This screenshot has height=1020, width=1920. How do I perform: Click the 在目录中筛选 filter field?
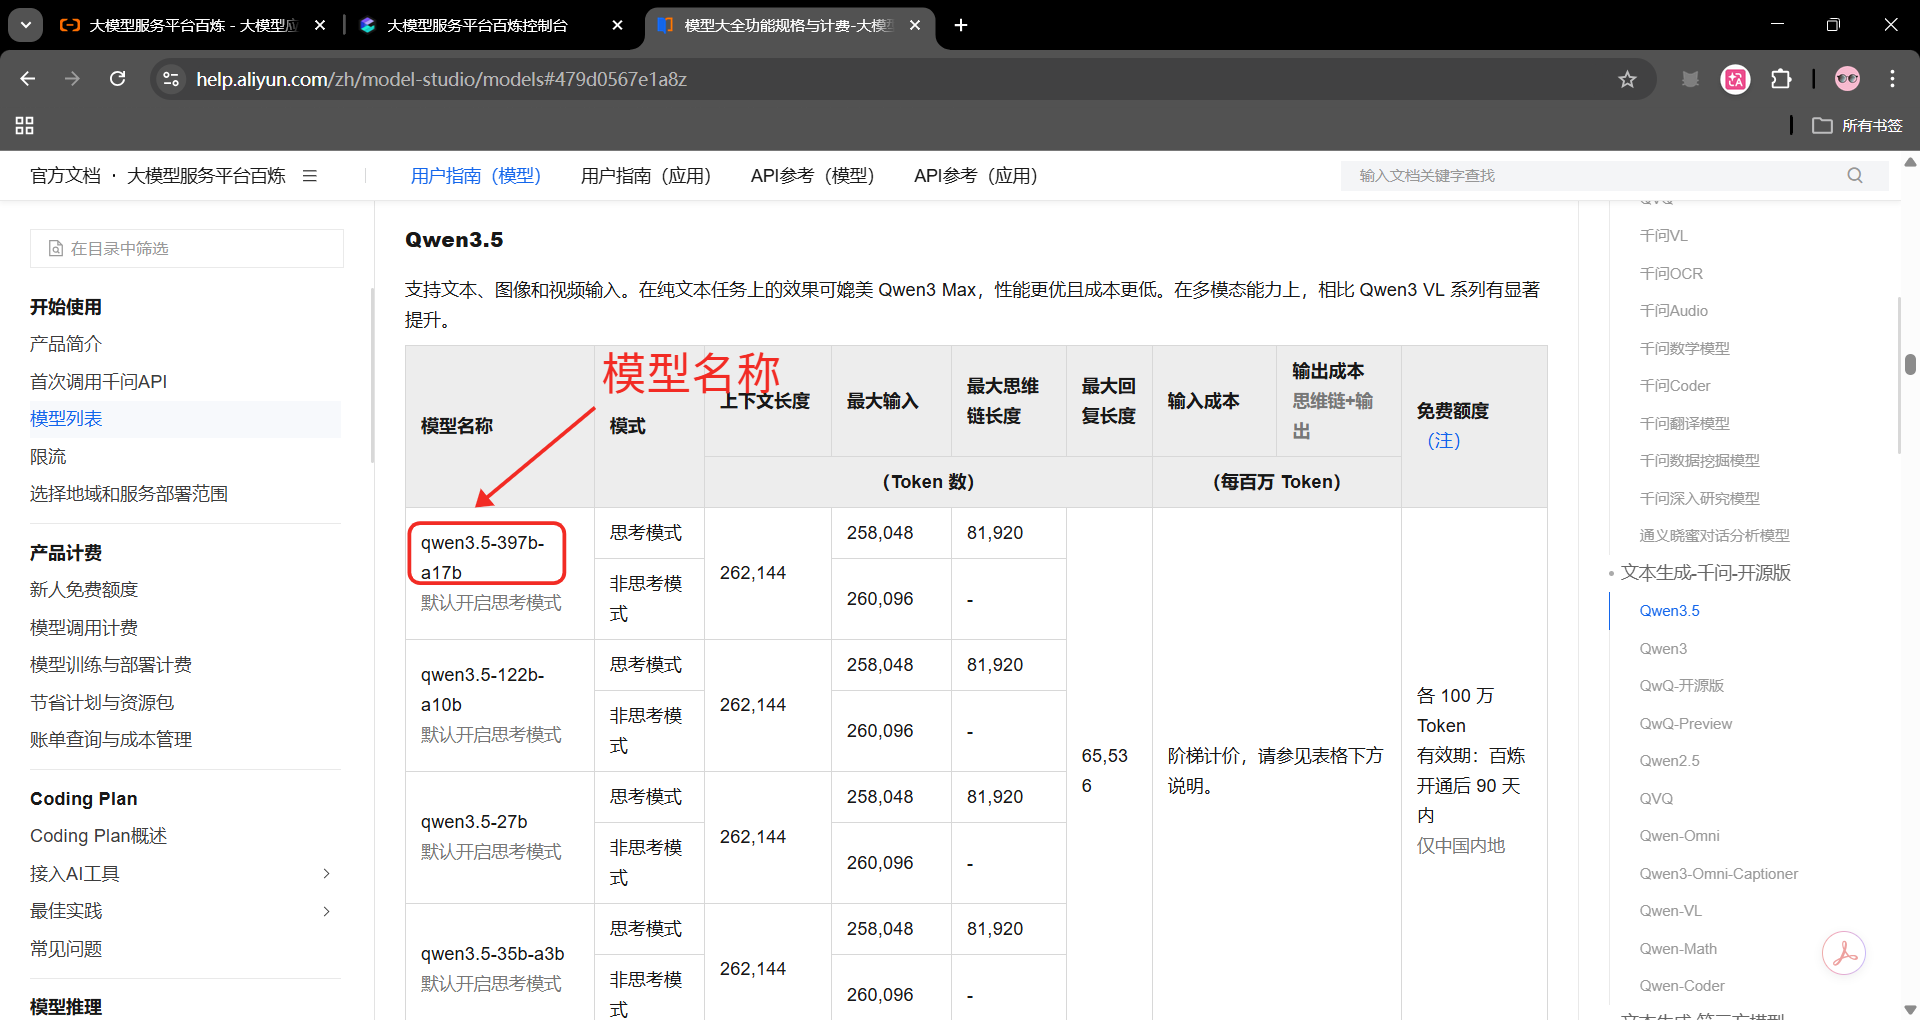(187, 248)
